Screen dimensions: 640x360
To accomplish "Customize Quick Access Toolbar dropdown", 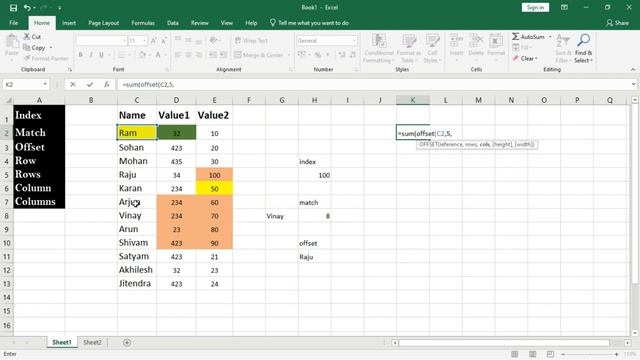I will pyautogui.click(x=60, y=8).
